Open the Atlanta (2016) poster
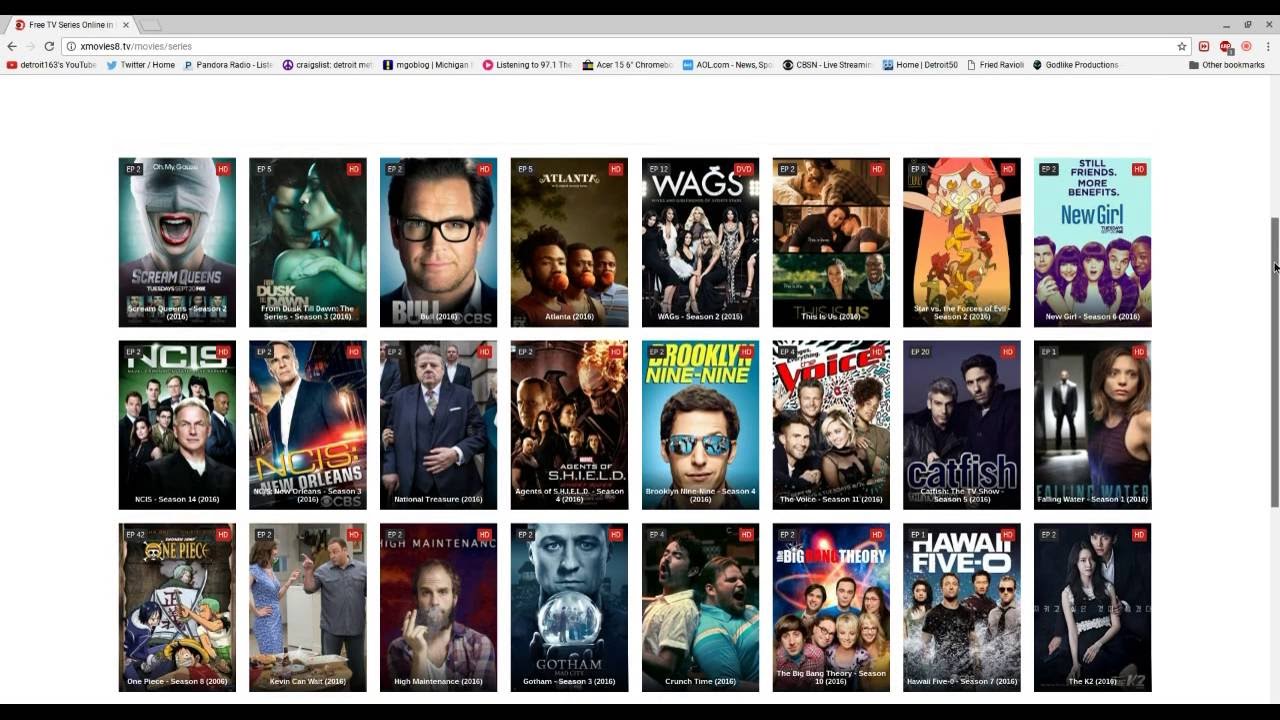Screen dimensions: 1280x720 569,242
